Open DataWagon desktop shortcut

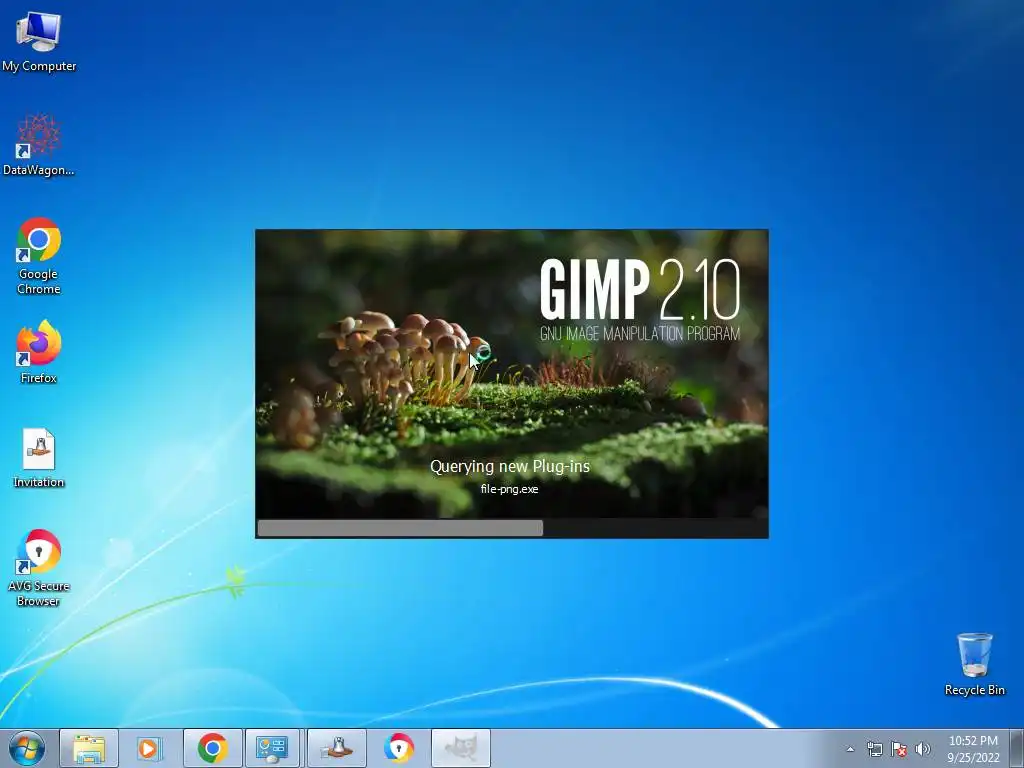(x=39, y=144)
